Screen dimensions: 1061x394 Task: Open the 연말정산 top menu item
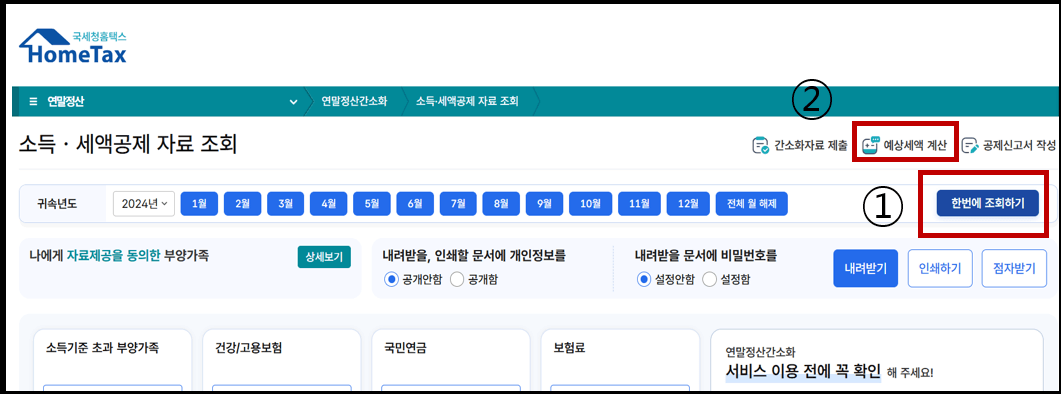66,102
